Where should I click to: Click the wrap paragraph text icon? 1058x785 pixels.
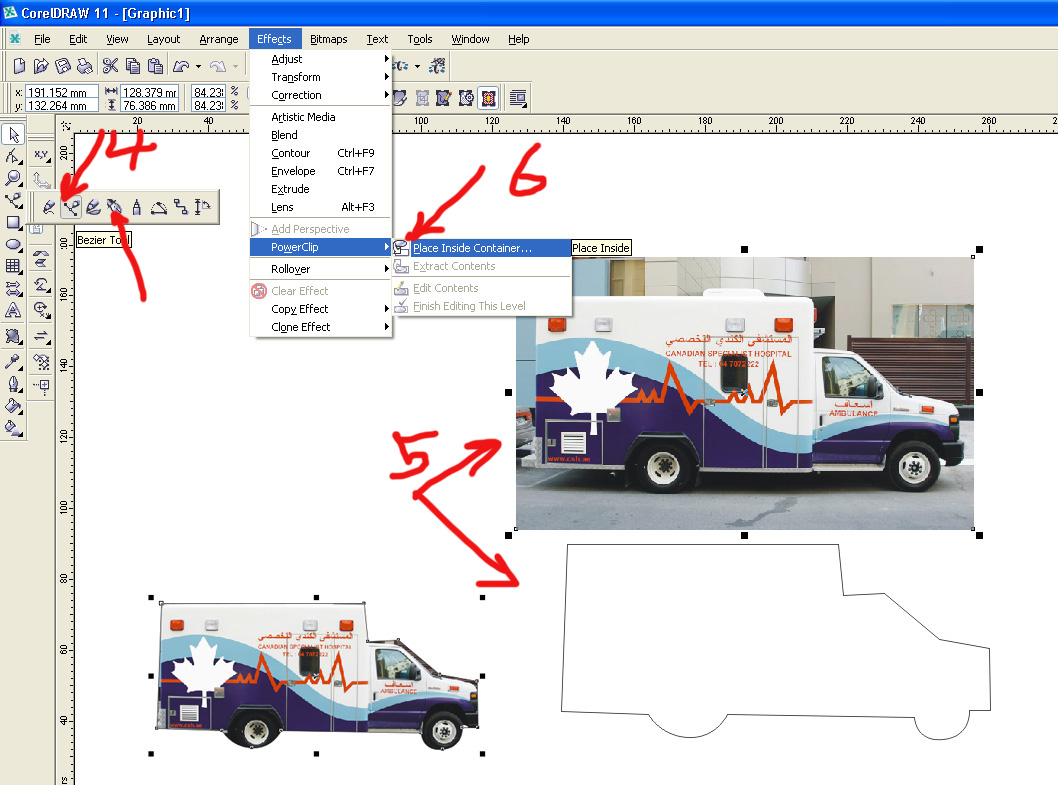518,99
